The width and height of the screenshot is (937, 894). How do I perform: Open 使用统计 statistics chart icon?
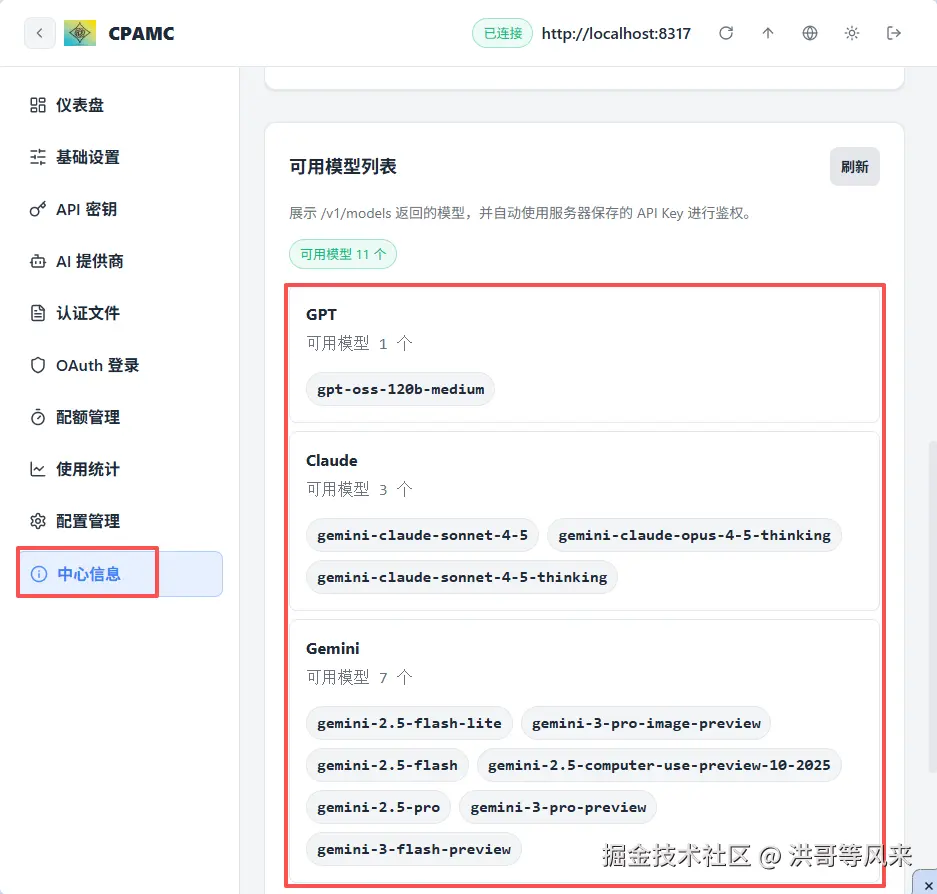37,469
